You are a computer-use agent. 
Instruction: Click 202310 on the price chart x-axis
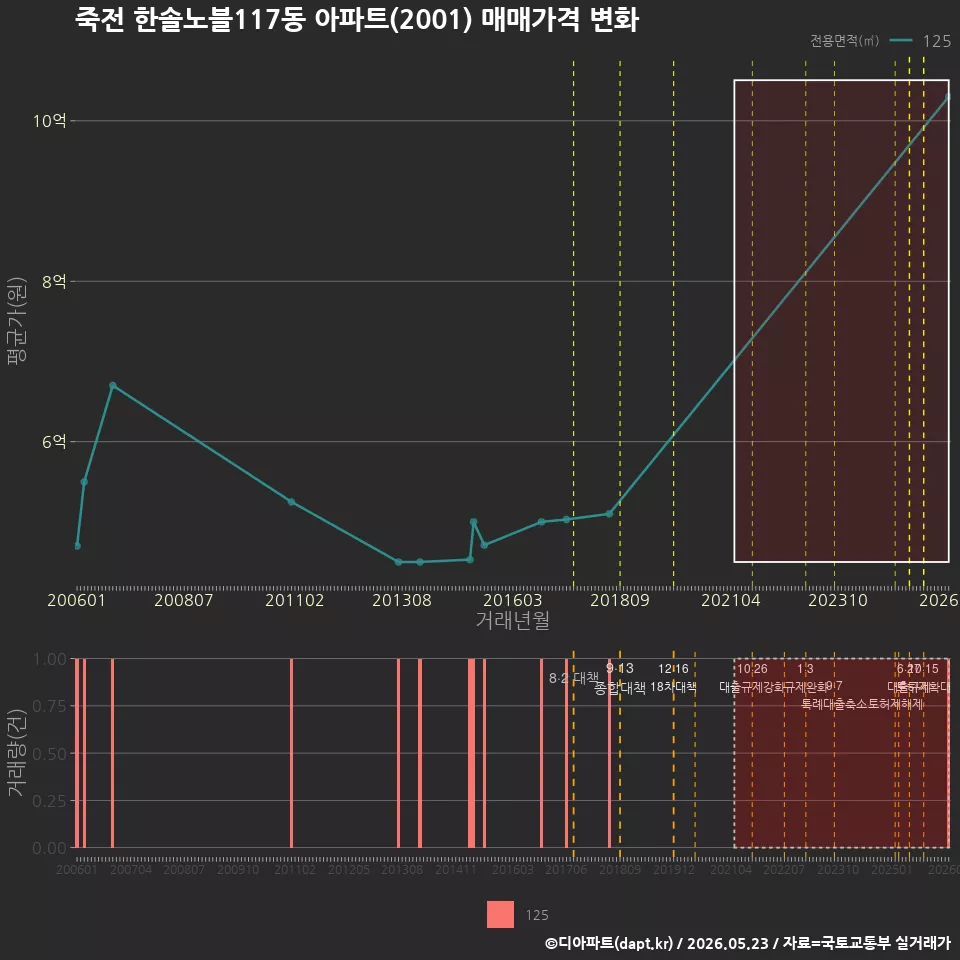pos(838,600)
